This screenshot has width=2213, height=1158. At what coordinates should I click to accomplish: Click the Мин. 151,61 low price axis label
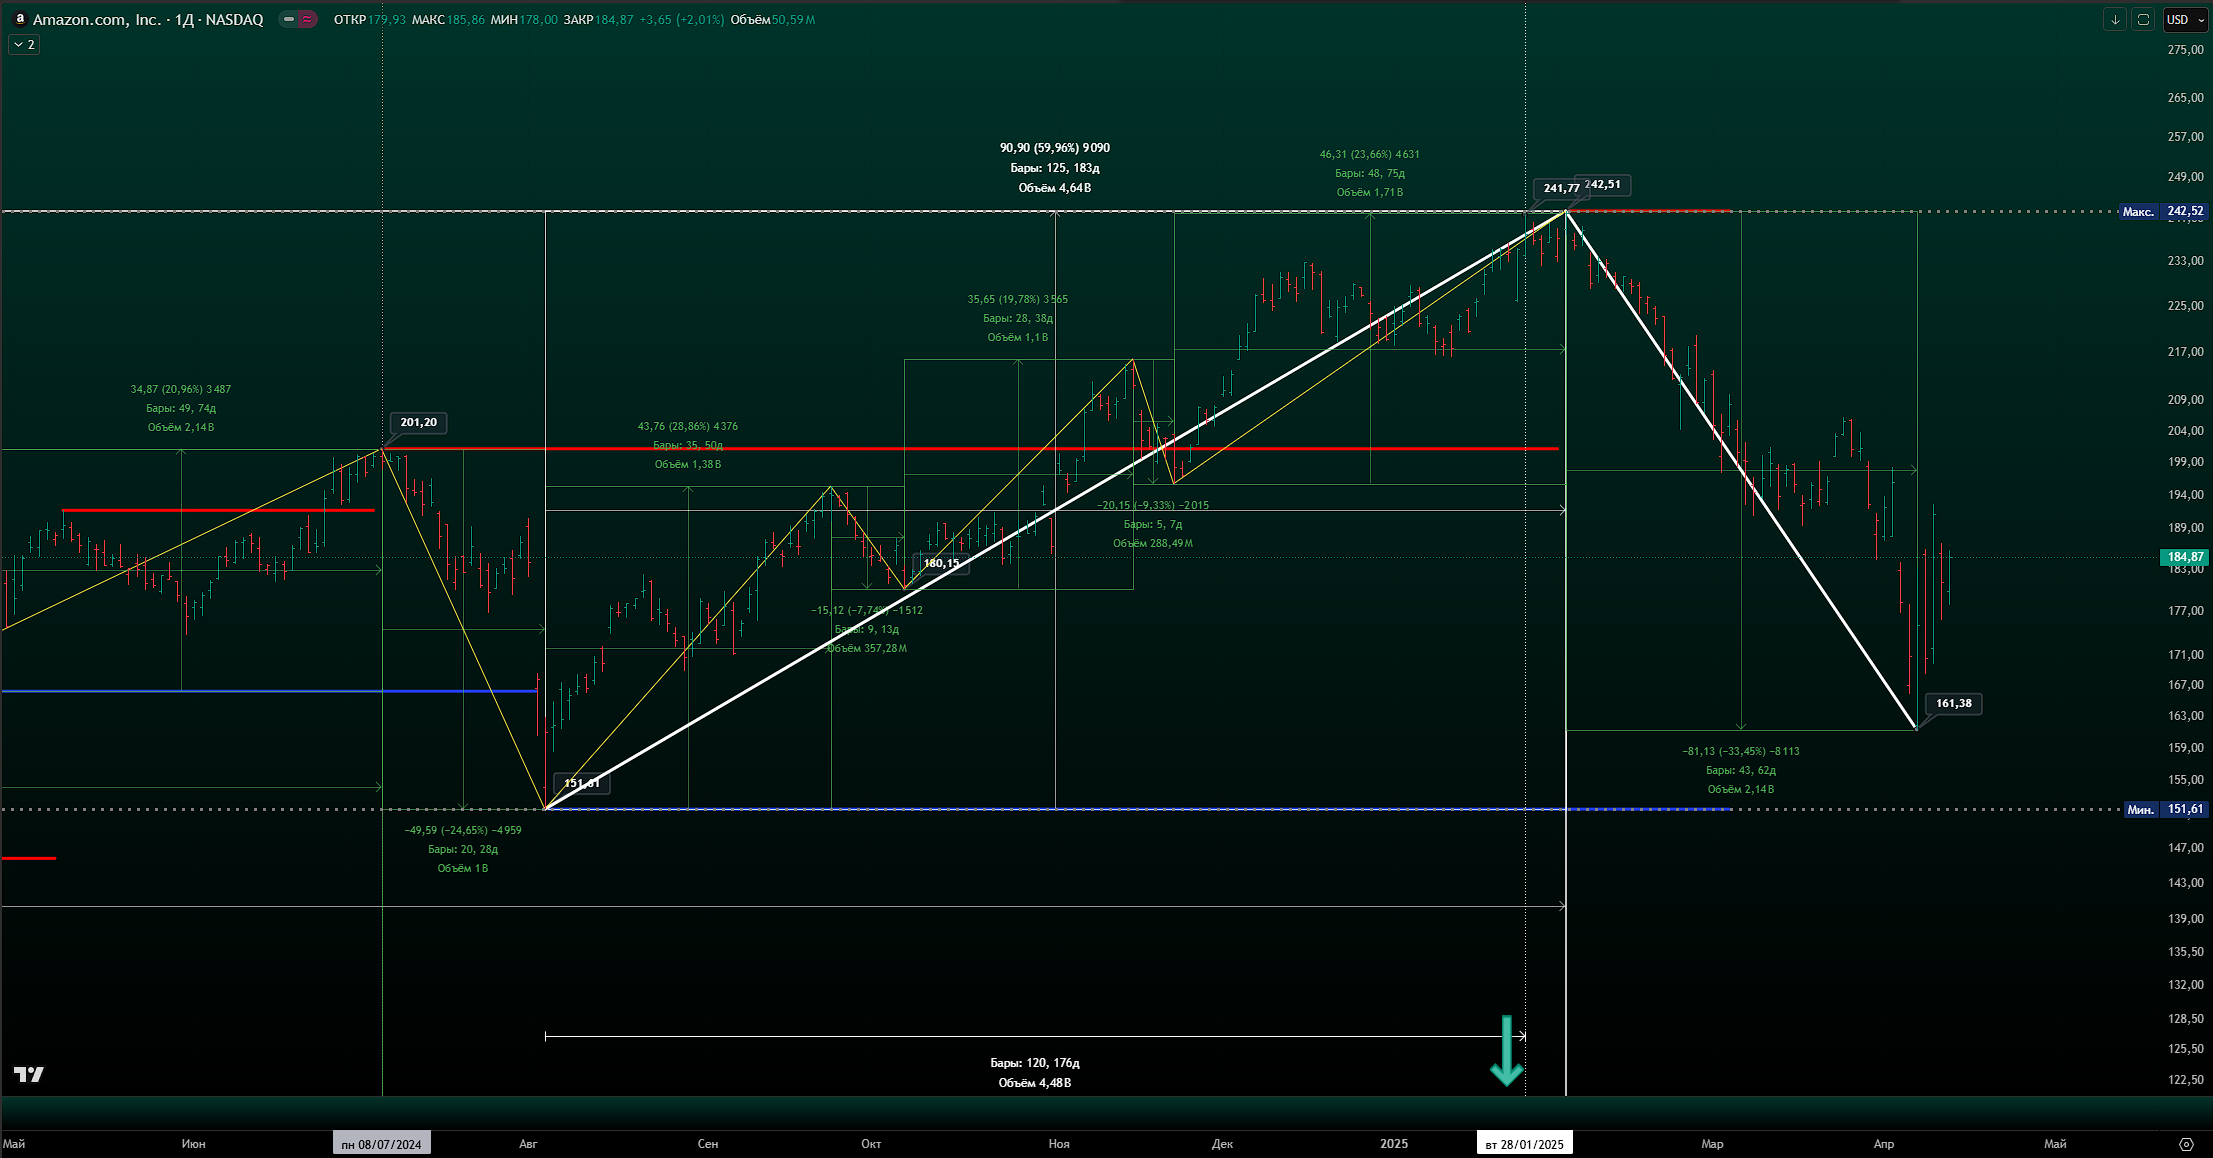point(2165,809)
